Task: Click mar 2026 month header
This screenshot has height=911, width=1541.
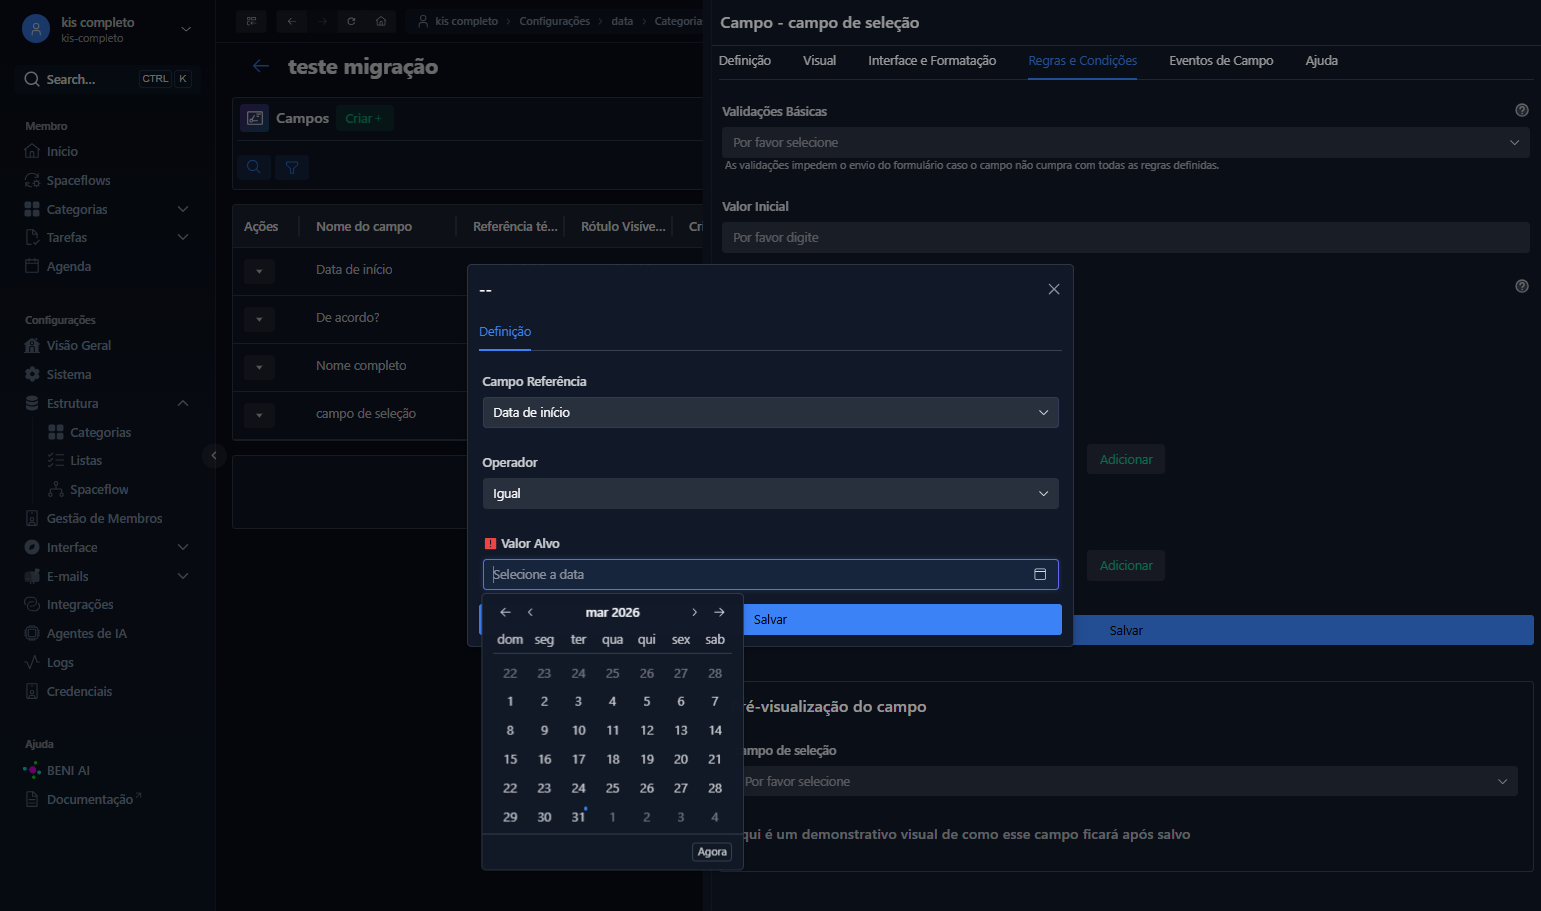Action: click(612, 612)
